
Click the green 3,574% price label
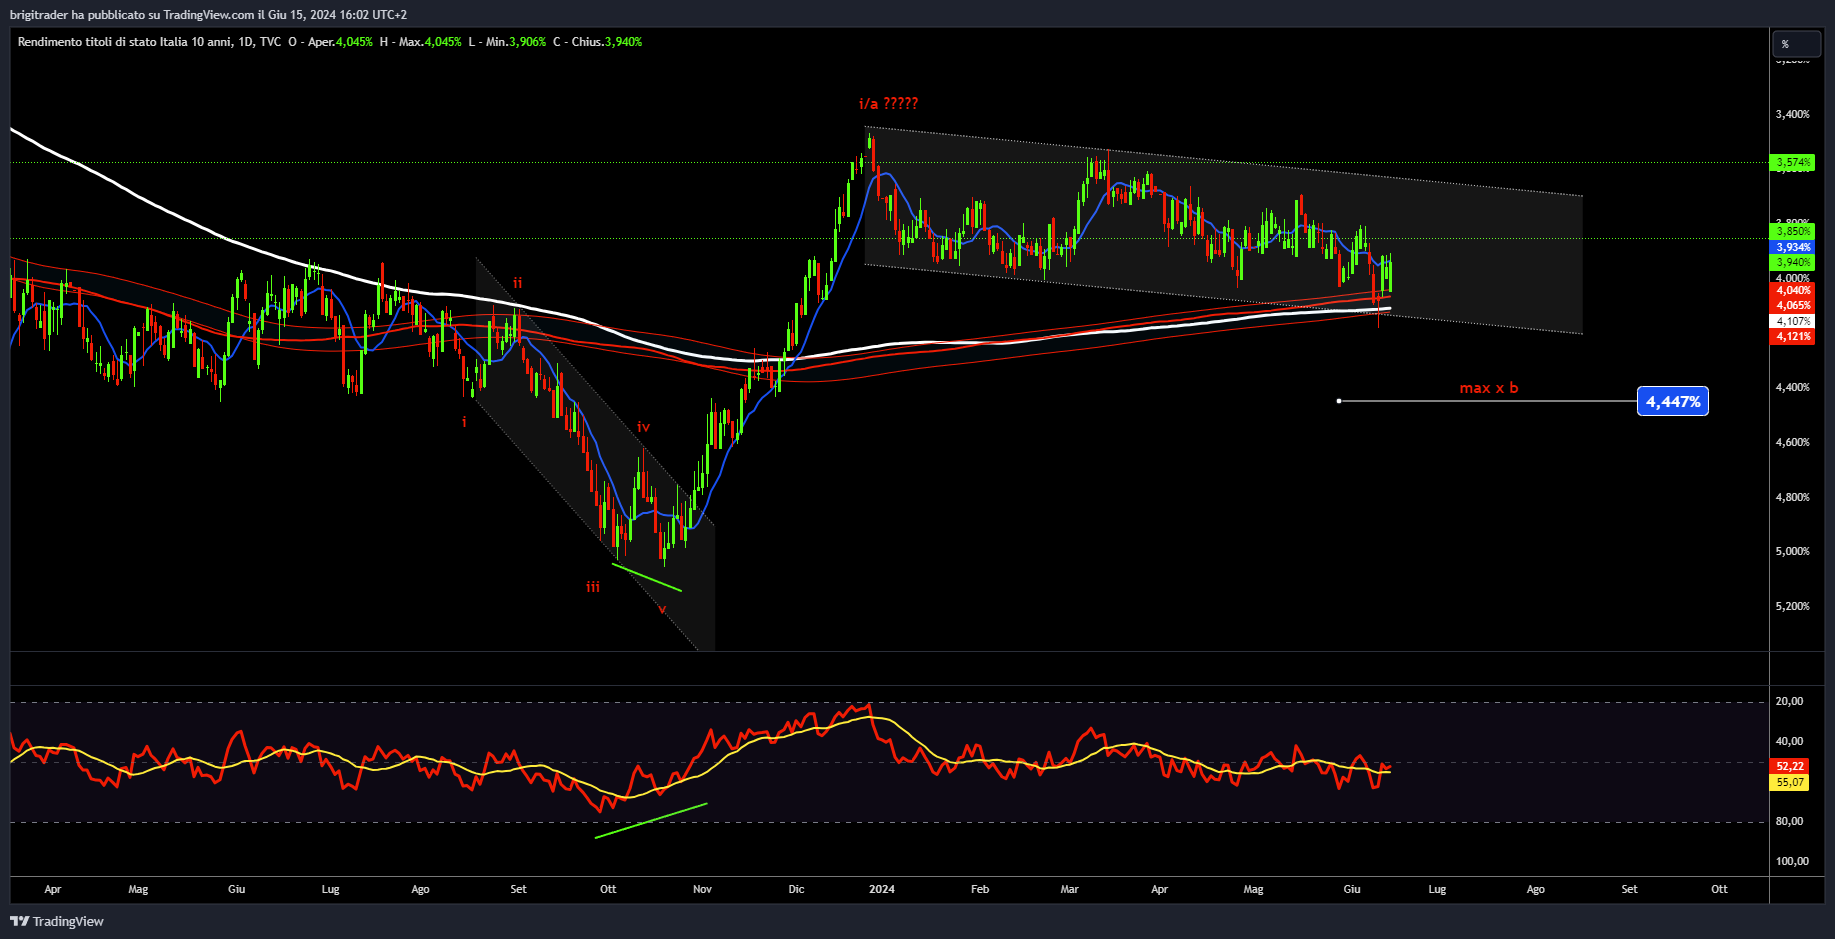click(1793, 162)
